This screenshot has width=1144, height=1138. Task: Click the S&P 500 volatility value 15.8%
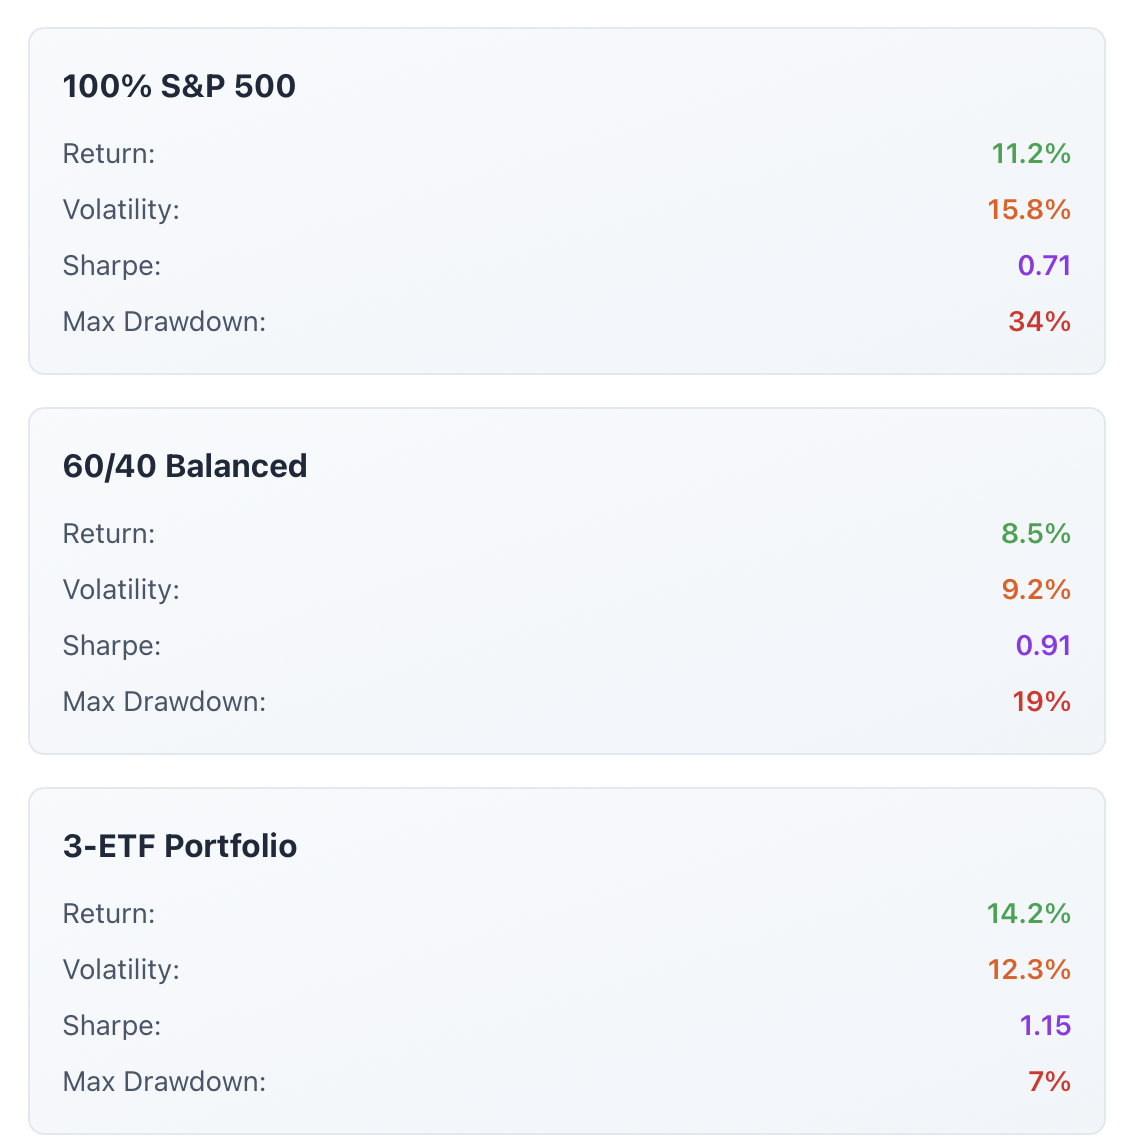click(1029, 210)
